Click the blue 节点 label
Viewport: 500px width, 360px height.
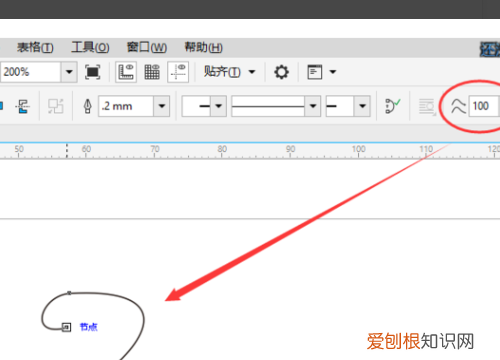[x=89, y=327]
